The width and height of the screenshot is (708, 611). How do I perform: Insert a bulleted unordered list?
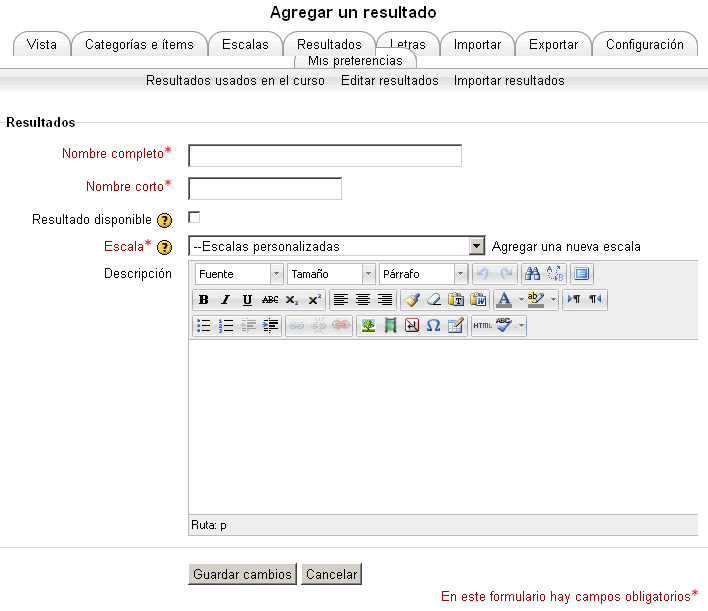[x=204, y=326]
